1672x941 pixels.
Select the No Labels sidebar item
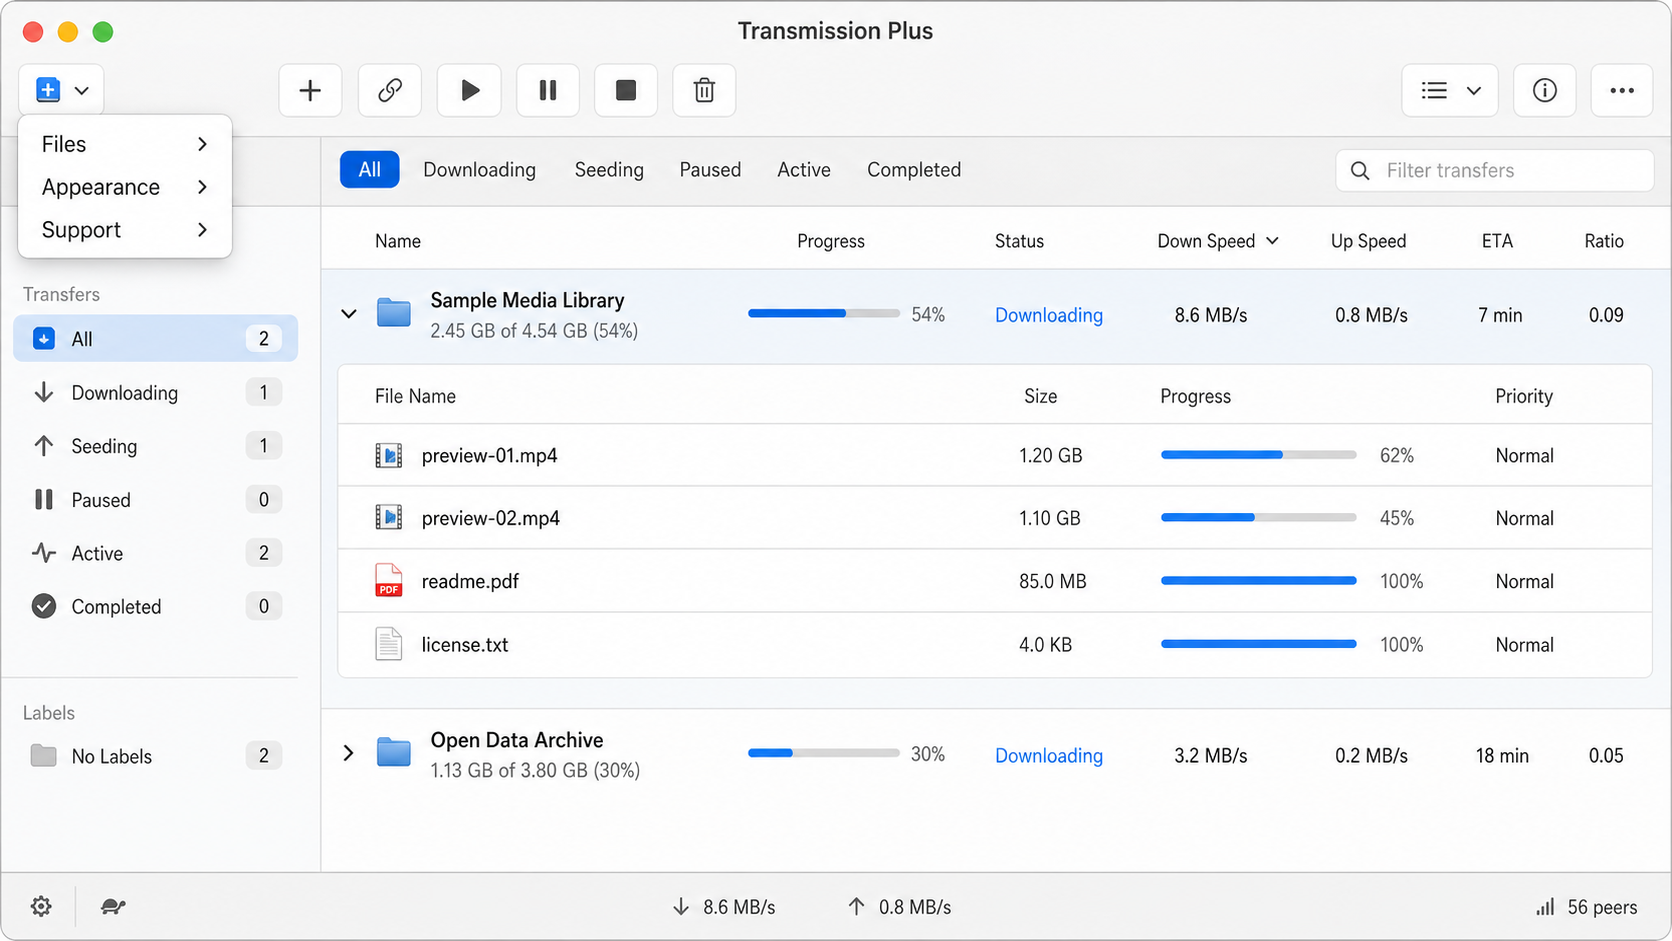[156, 756]
